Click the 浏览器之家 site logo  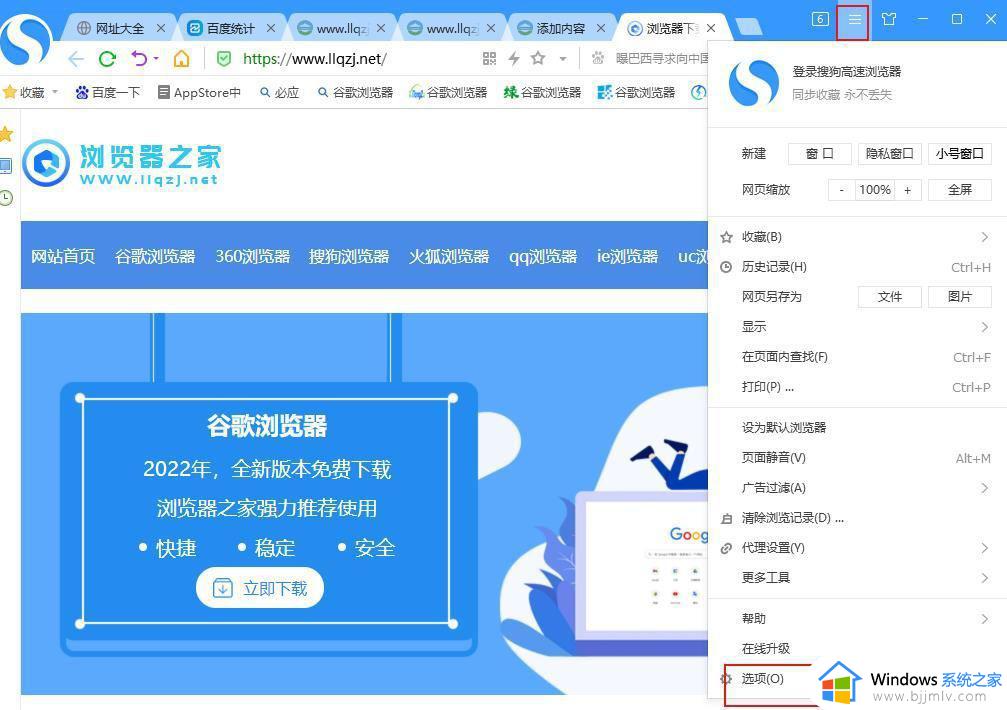click(x=121, y=163)
